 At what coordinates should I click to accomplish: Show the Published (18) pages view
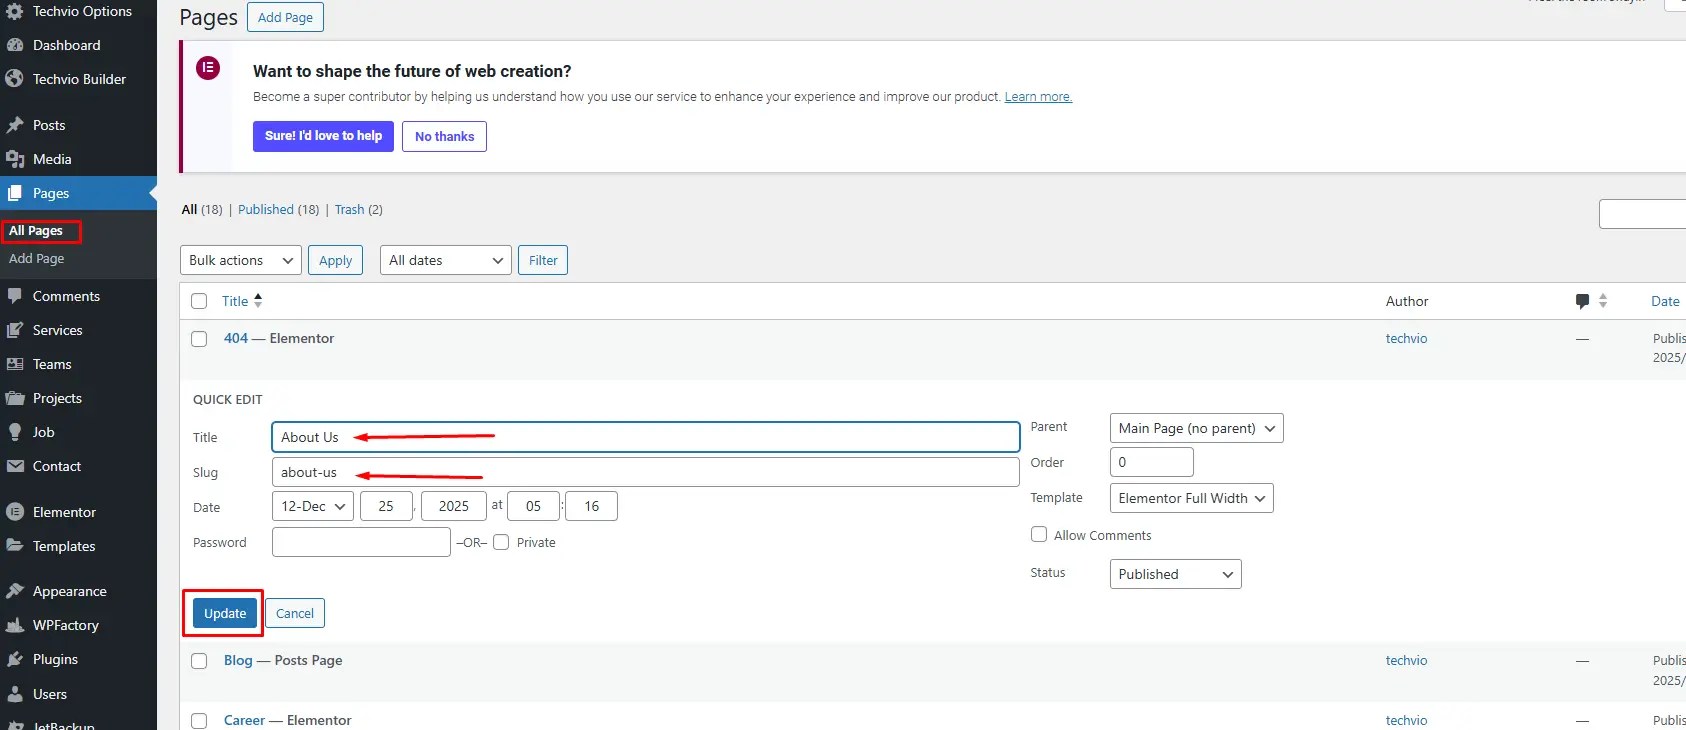click(x=279, y=209)
